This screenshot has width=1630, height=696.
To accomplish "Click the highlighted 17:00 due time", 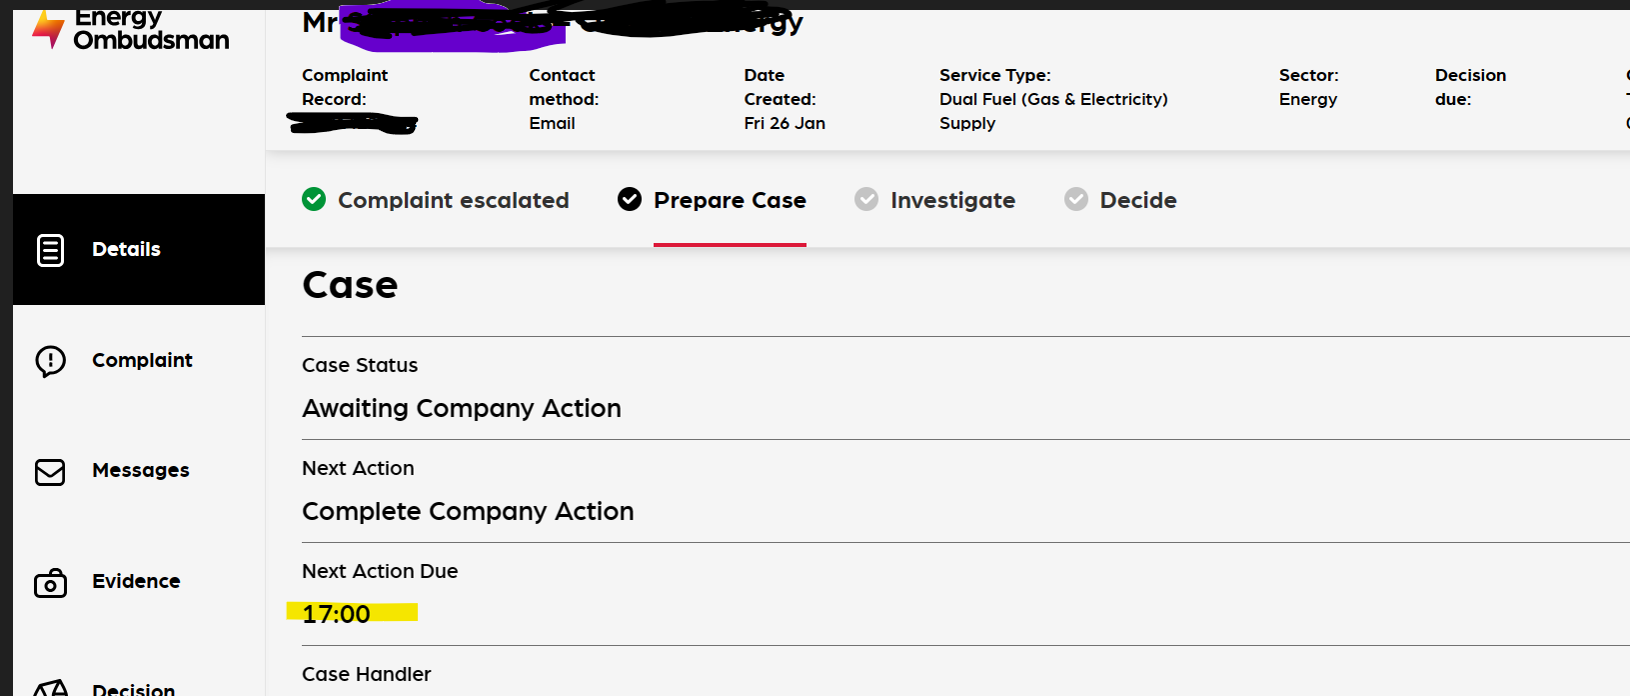I will coord(336,614).
